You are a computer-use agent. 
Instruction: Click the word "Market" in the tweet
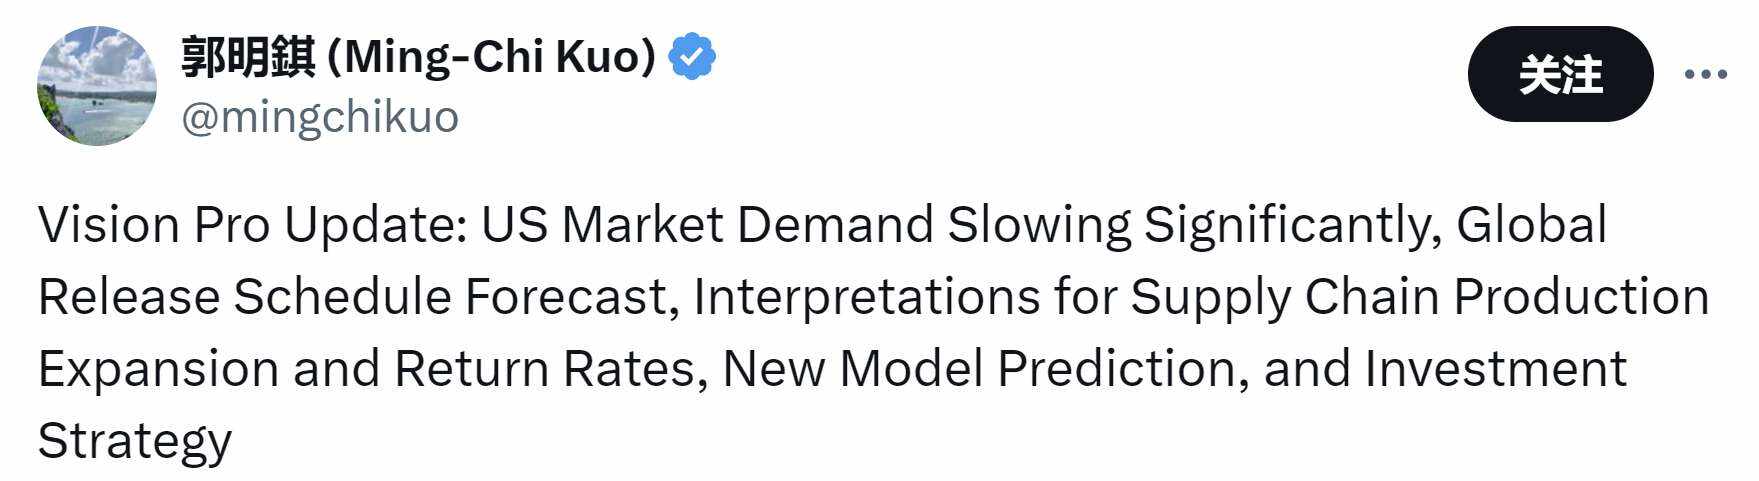click(x=642, y=225)
